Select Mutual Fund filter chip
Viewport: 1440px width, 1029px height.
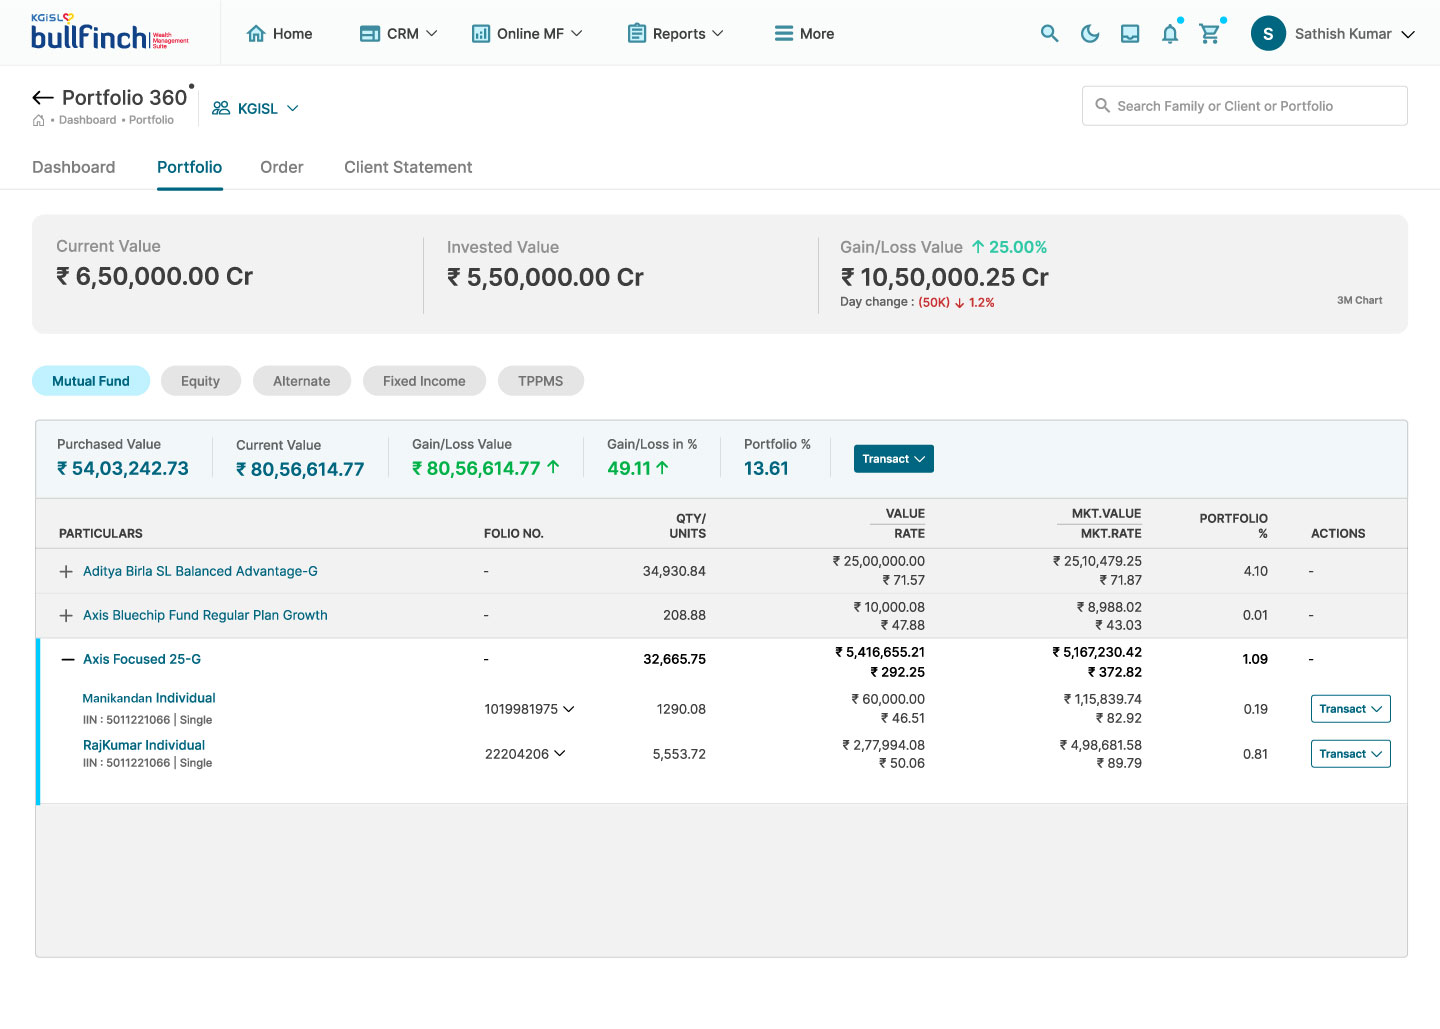click(91, 381)
